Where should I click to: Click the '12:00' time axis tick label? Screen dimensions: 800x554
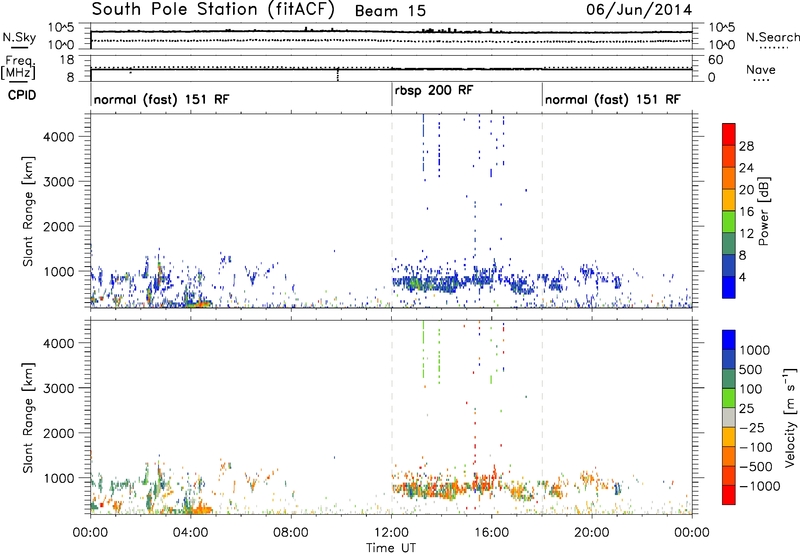(391, 532)
